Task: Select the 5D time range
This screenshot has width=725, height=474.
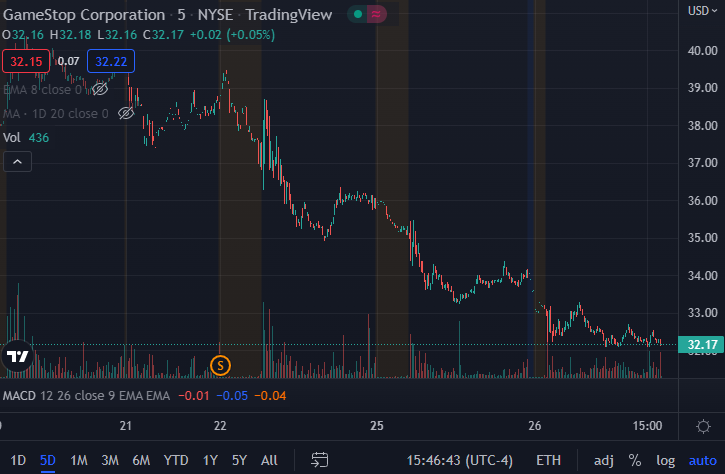Action: pos(48,460)
